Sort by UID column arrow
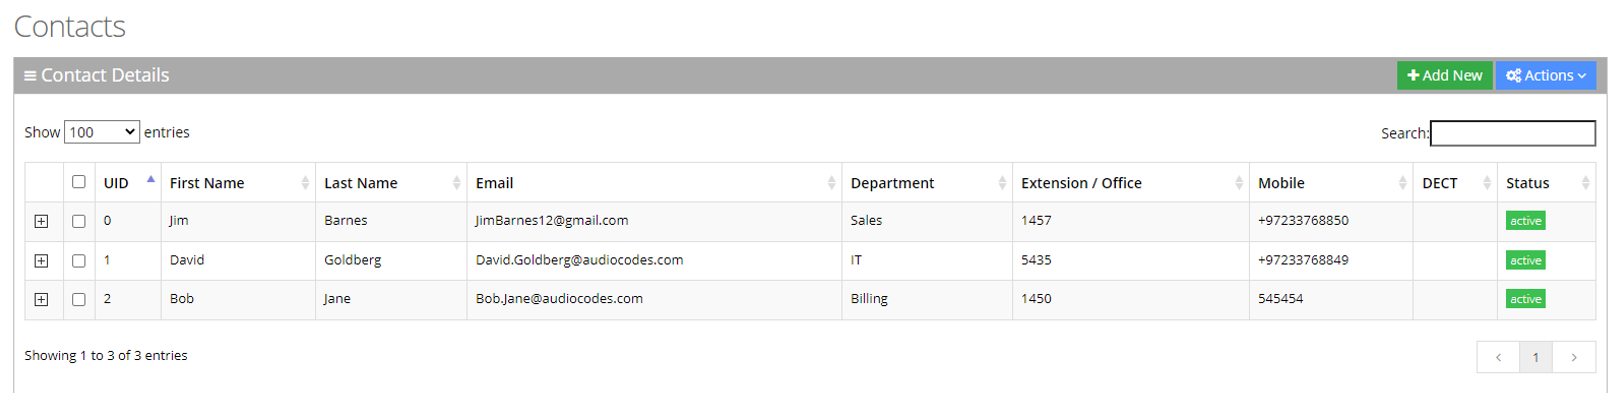 [151, 180]
